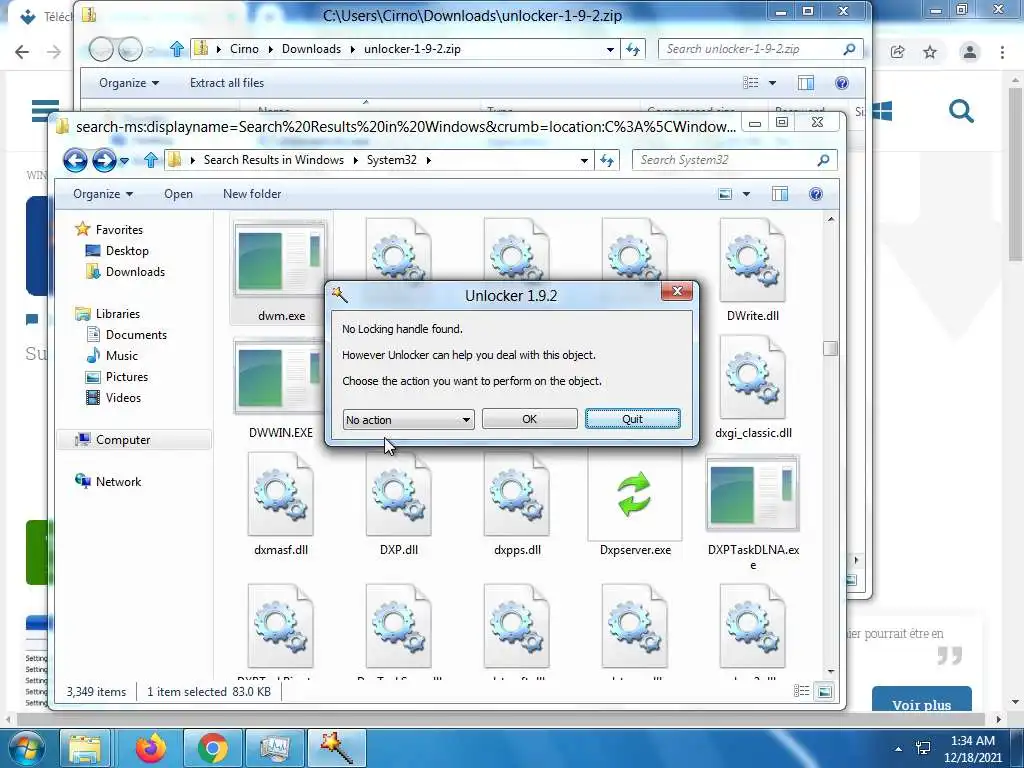Click the System32 vertical scrollbar thumb
Screen dimensions: 1024x768
click(830, 349)
